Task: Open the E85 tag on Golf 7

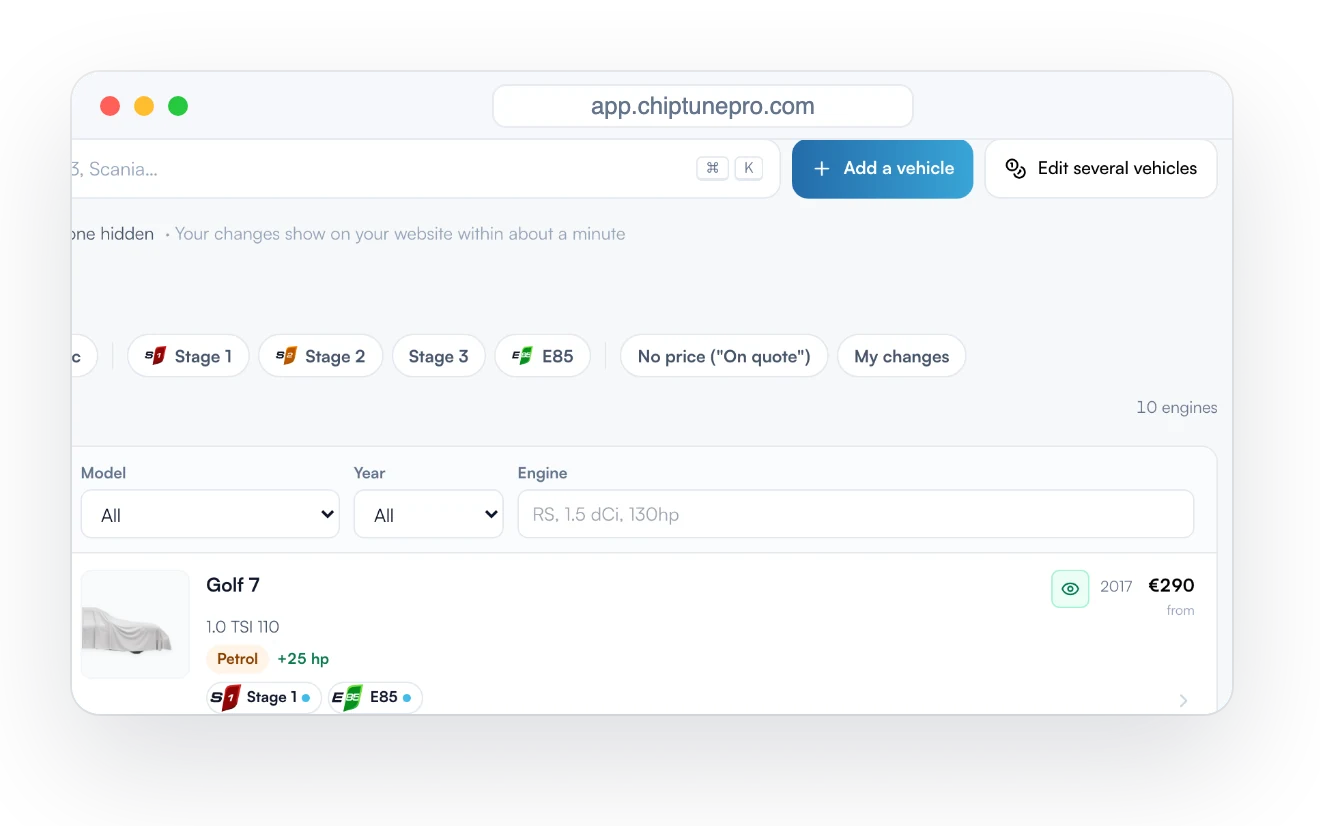Action: [375, 697]
